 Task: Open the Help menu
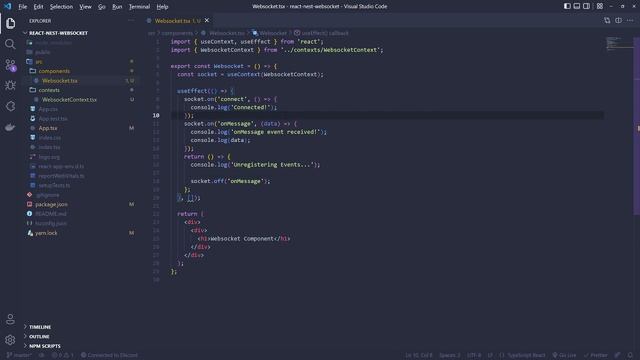tap(162, 7)
